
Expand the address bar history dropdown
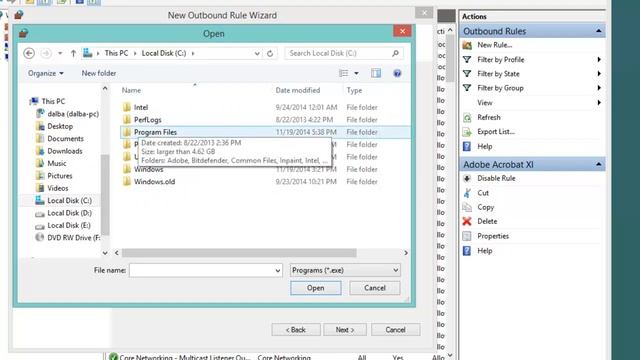pyautogui.click(x=257, y=53)
